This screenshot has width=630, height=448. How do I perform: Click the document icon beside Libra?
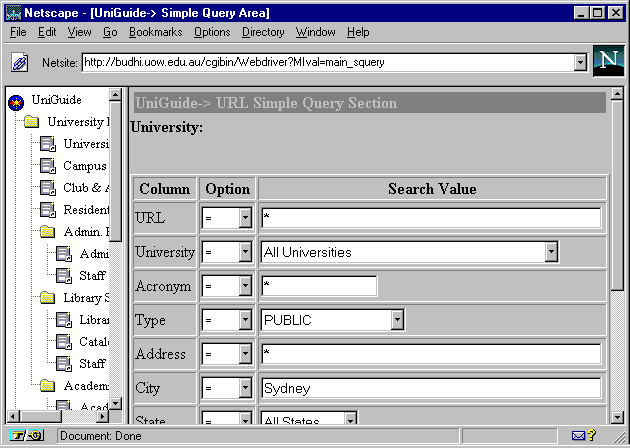tap(63, 319)
